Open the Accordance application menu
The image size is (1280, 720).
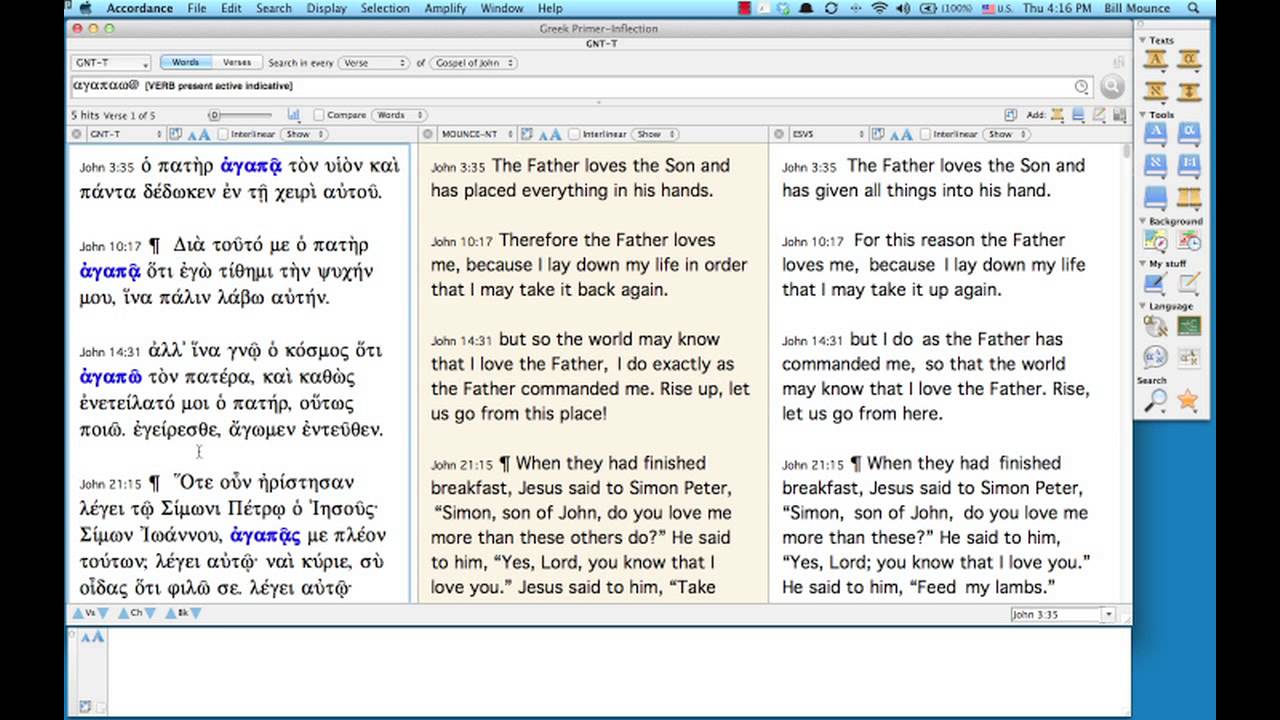click(x=138, y=8)
